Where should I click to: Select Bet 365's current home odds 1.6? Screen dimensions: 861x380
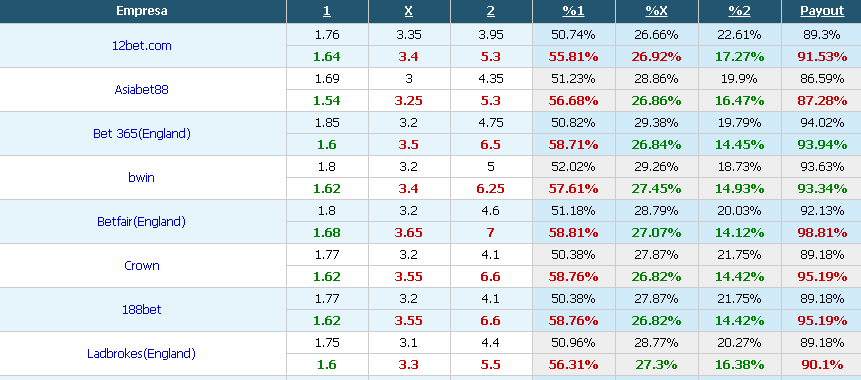[327, 145]
